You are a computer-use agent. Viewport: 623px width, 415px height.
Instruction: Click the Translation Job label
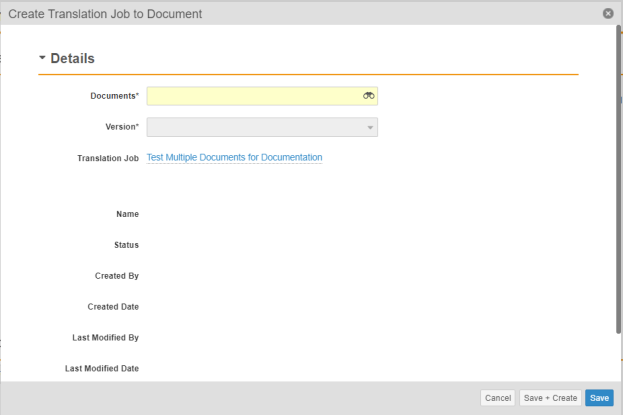(108, 158)
